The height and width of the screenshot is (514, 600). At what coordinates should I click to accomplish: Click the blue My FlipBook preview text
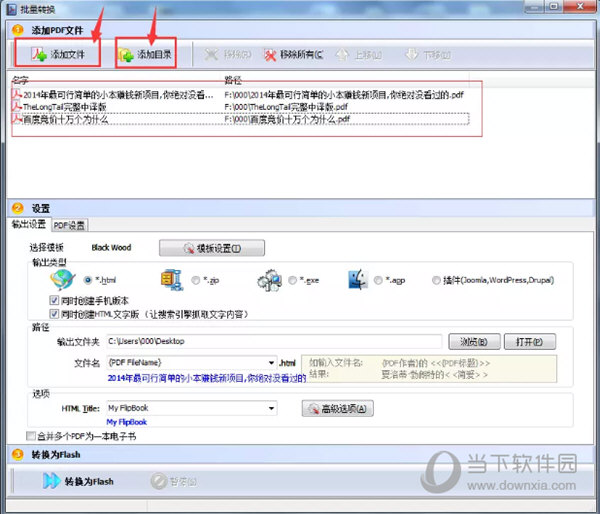point(127,422)
